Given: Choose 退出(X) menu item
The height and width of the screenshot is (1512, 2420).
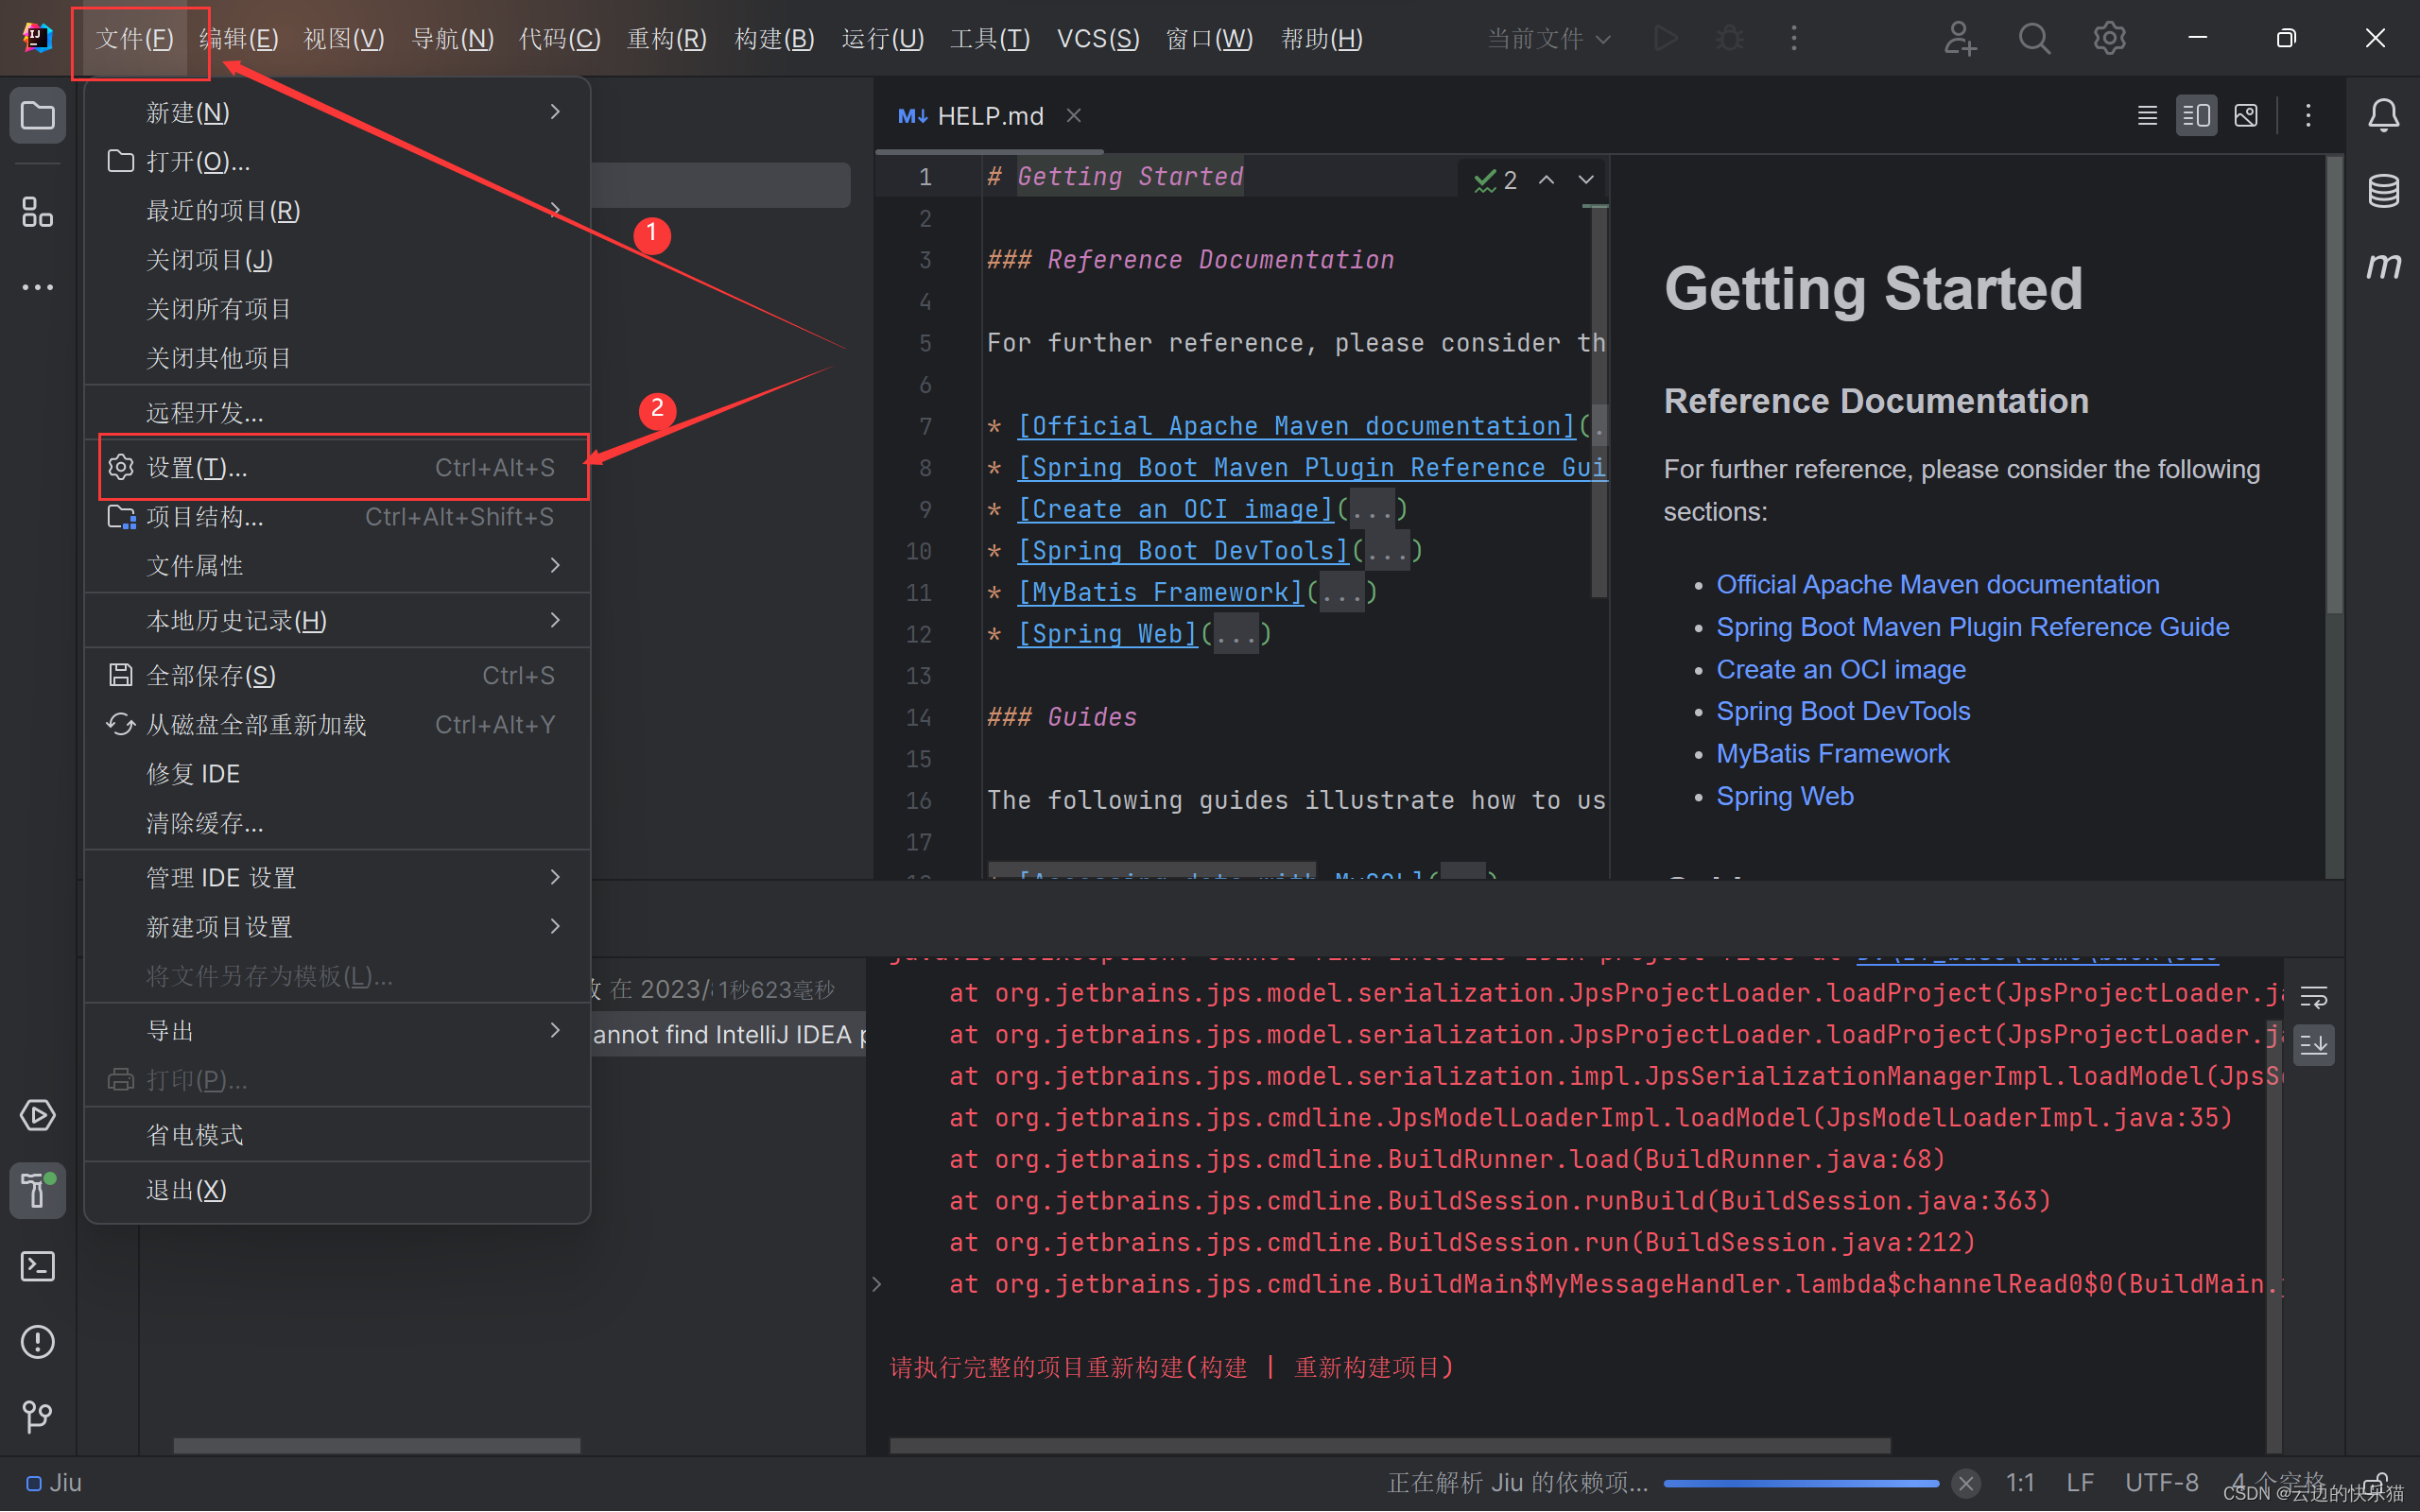Looking at the screenshot, I should (338, 1190).
